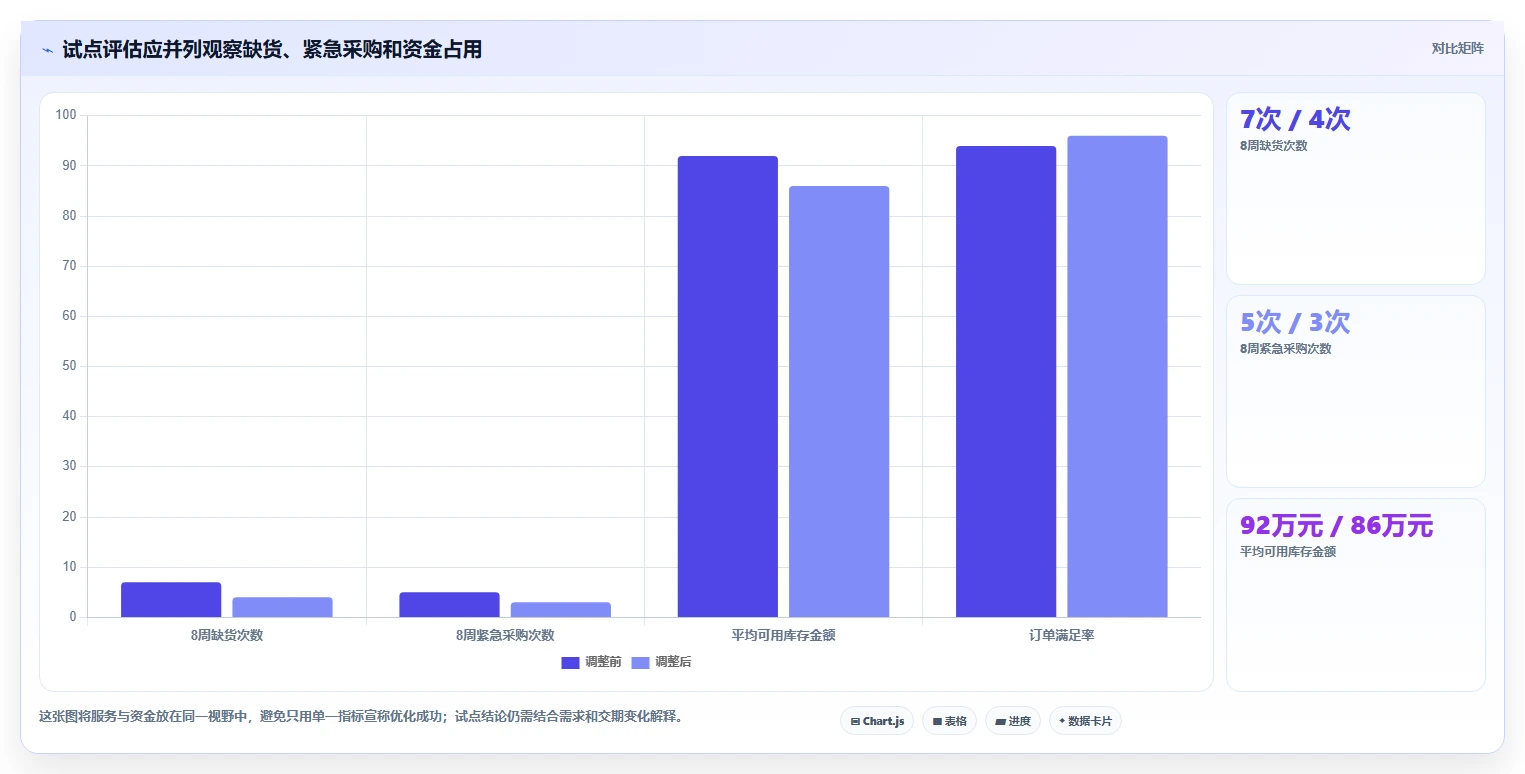1525x774 pixels.
Task: Click the 调整前 bar for 订单满足率
Action: (1006, 381)
